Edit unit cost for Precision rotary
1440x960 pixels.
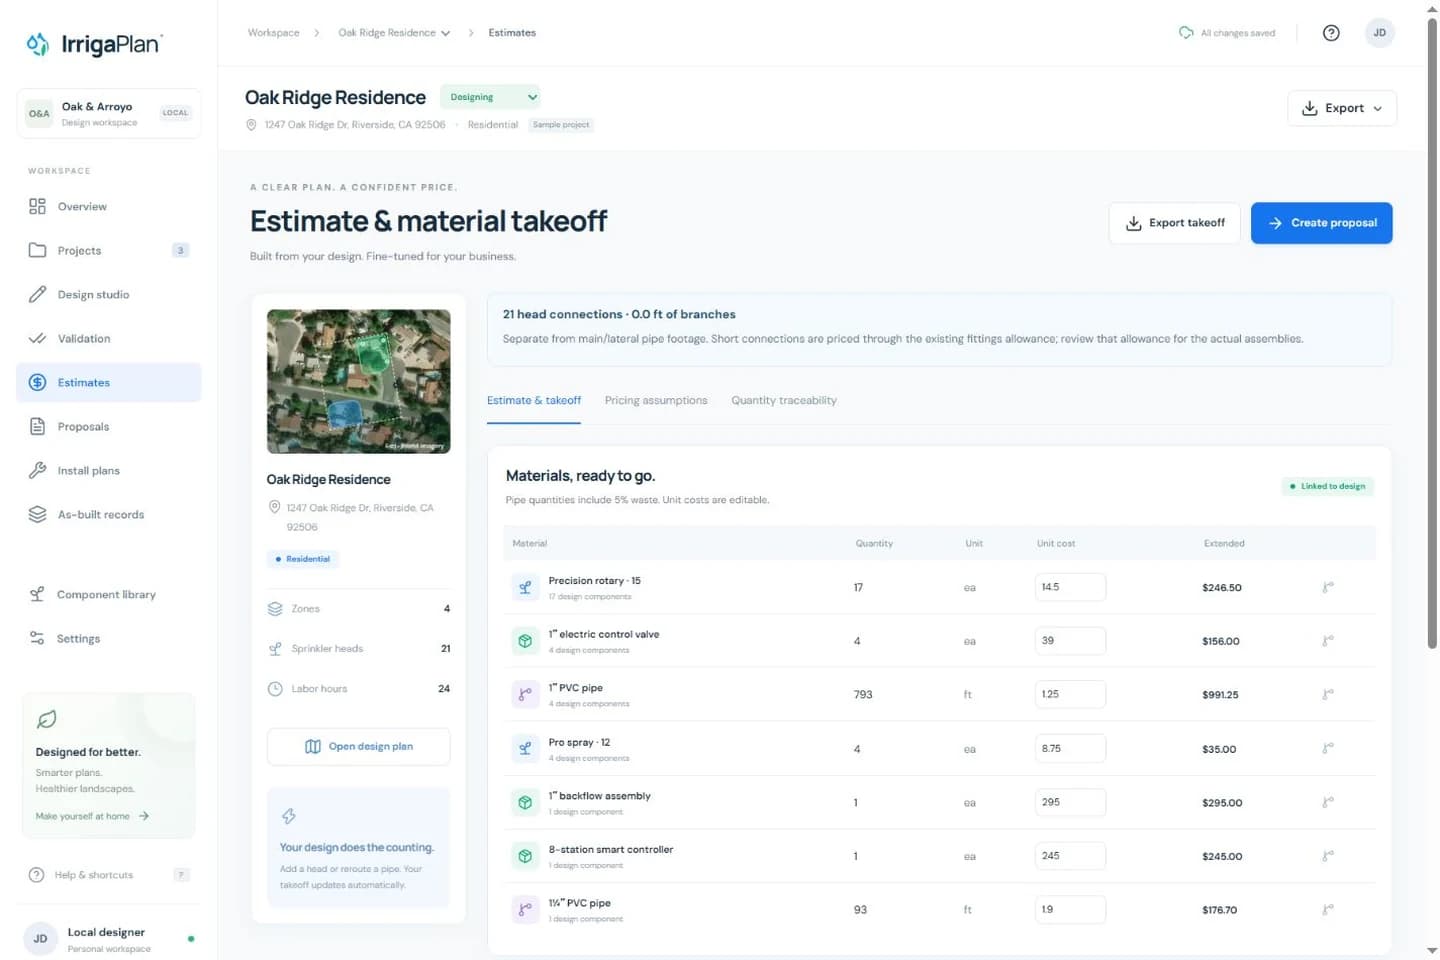pos(1070,587)
